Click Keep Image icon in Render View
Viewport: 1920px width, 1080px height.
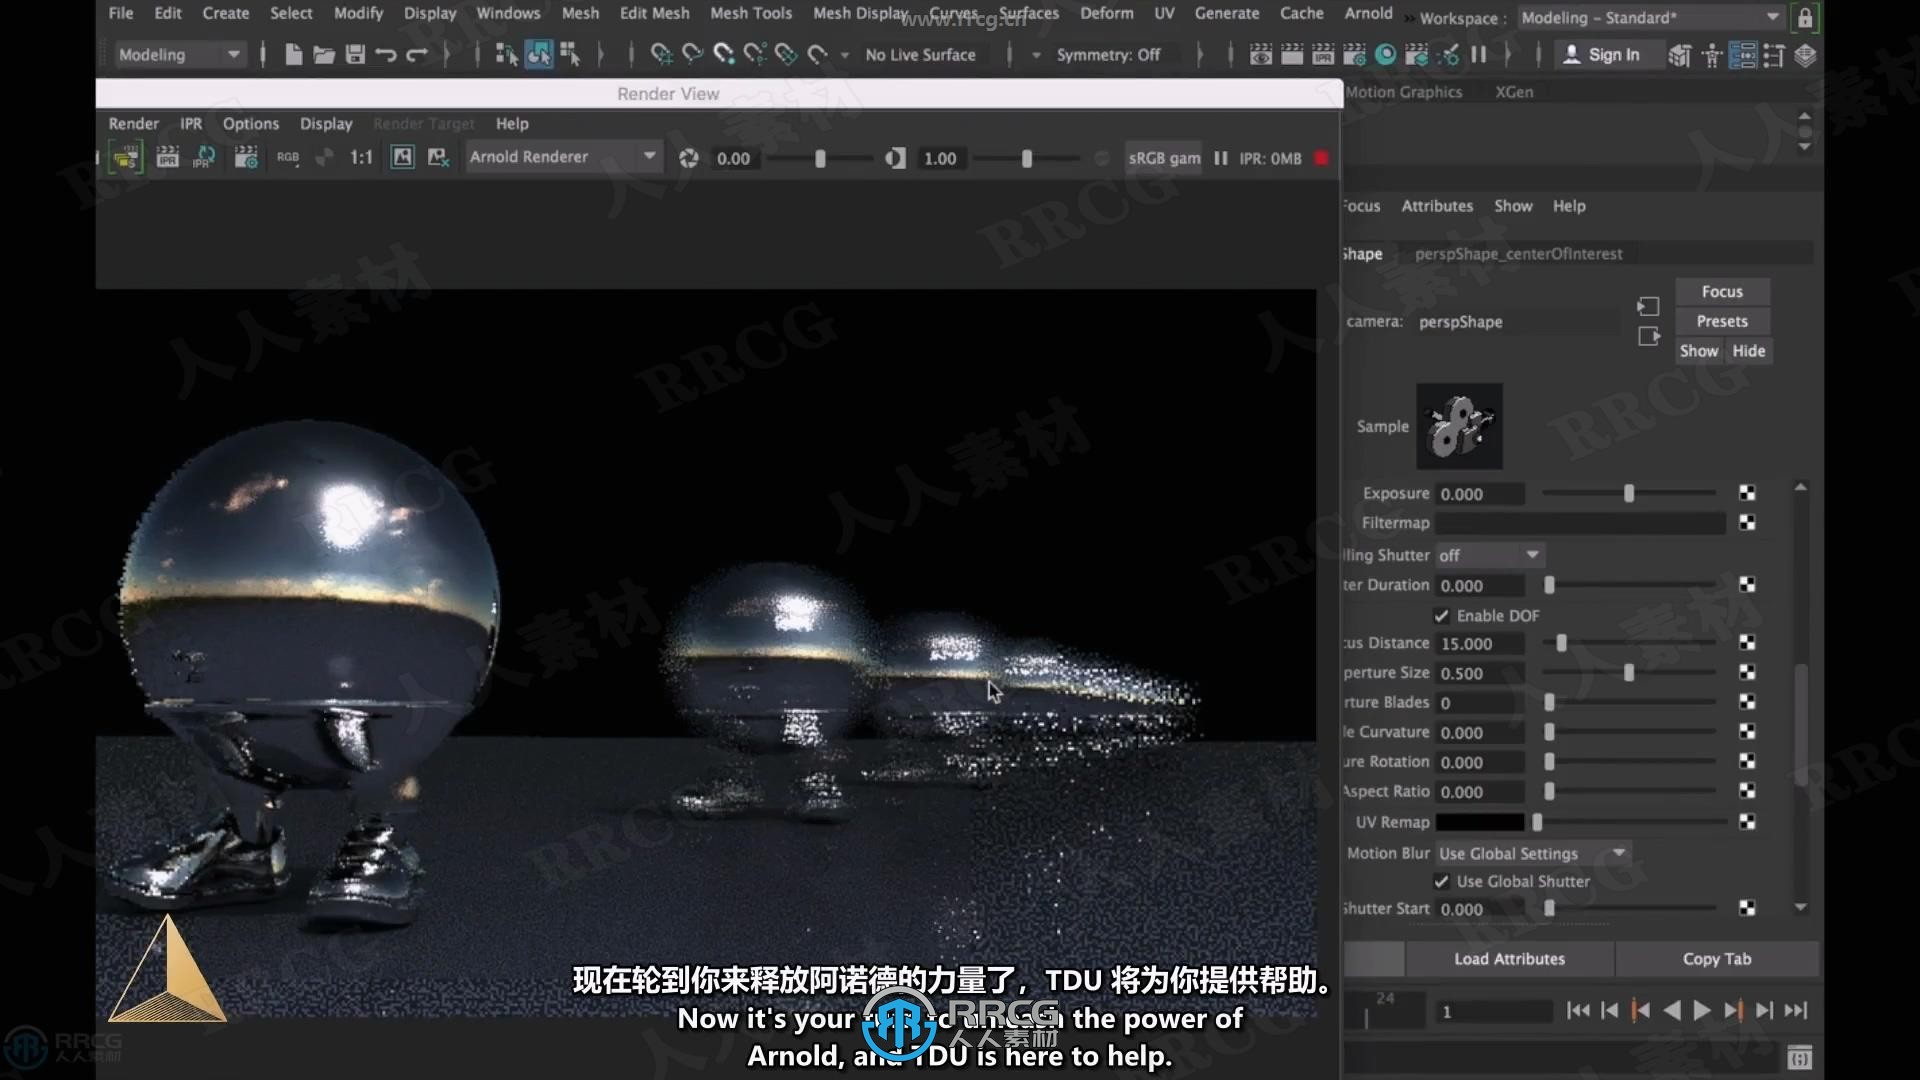pos(402,157)
